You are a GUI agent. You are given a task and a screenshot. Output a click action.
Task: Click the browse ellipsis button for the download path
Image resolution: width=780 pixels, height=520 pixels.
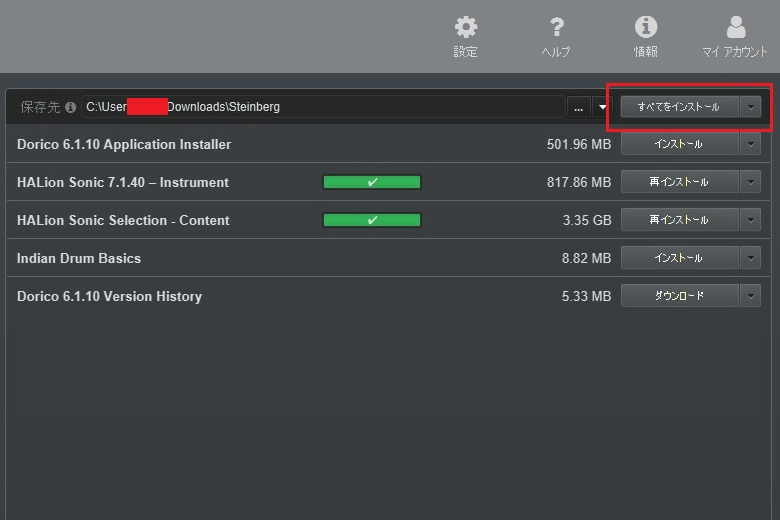click(x=579, y=107)
